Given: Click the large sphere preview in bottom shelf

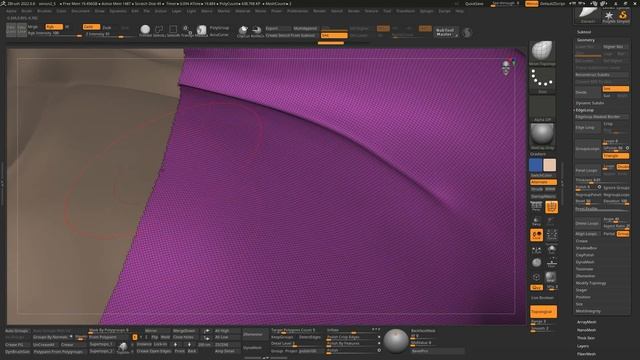Looking at the screenshot, I should 396,340.
